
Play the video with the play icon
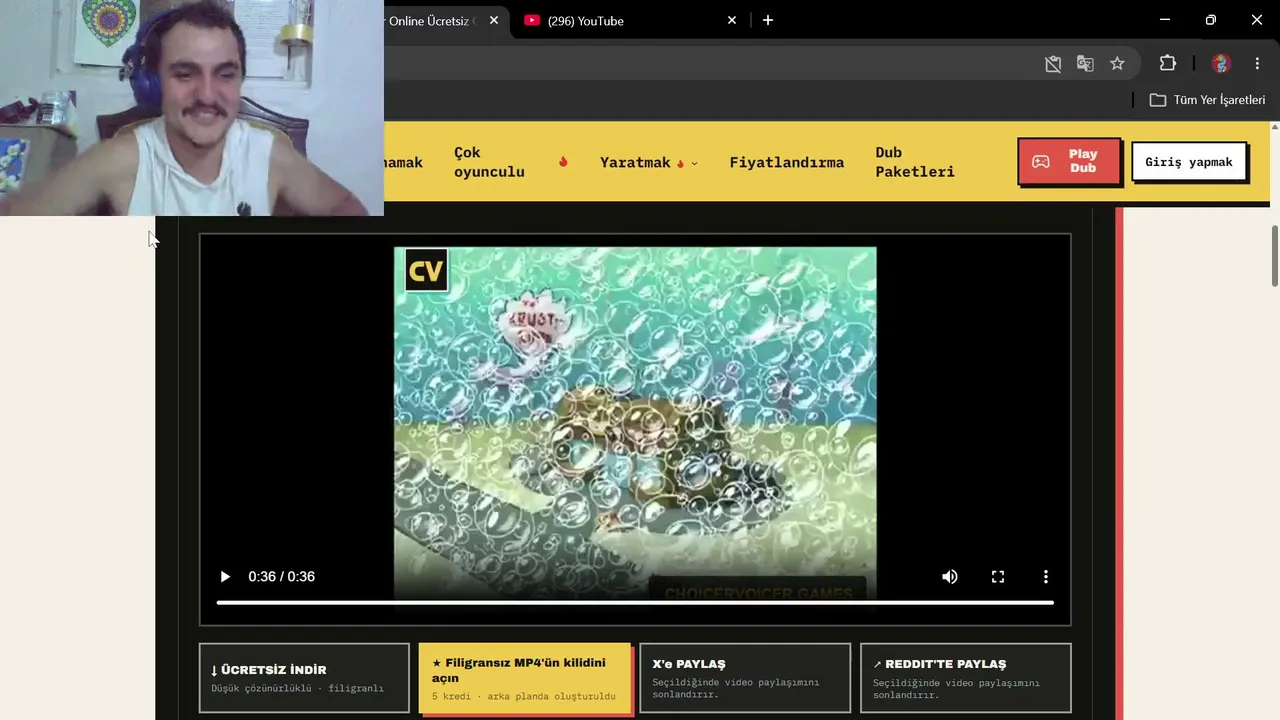coord(225,577)
